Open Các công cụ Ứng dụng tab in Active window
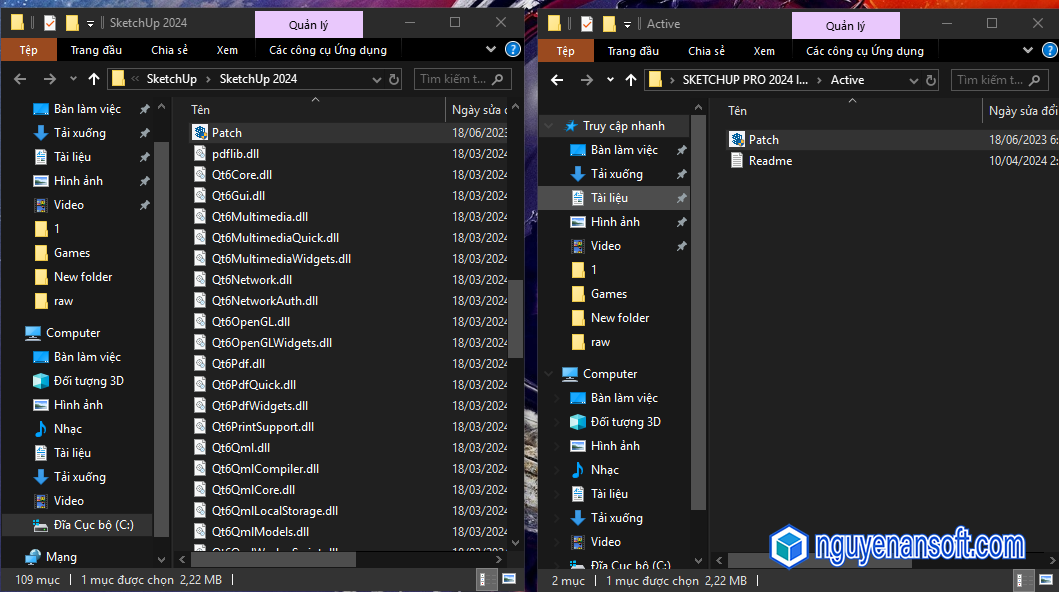 [864, 51]
